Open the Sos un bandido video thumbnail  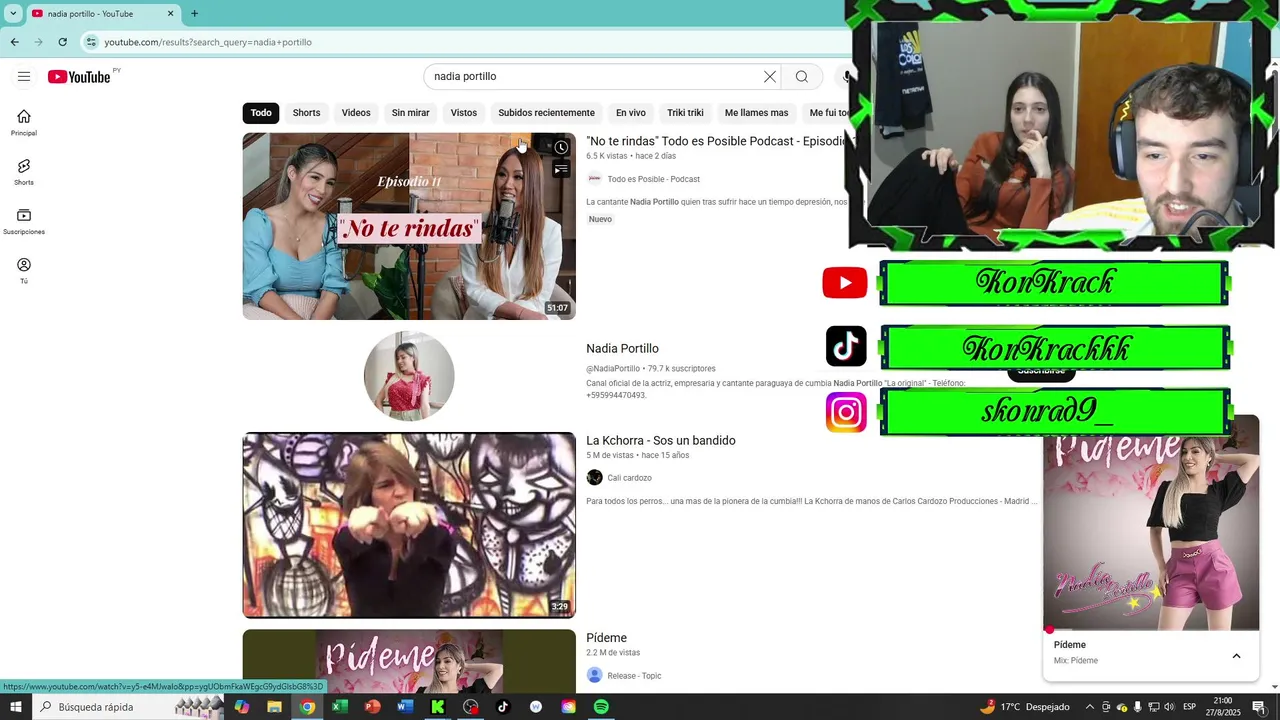409,525
